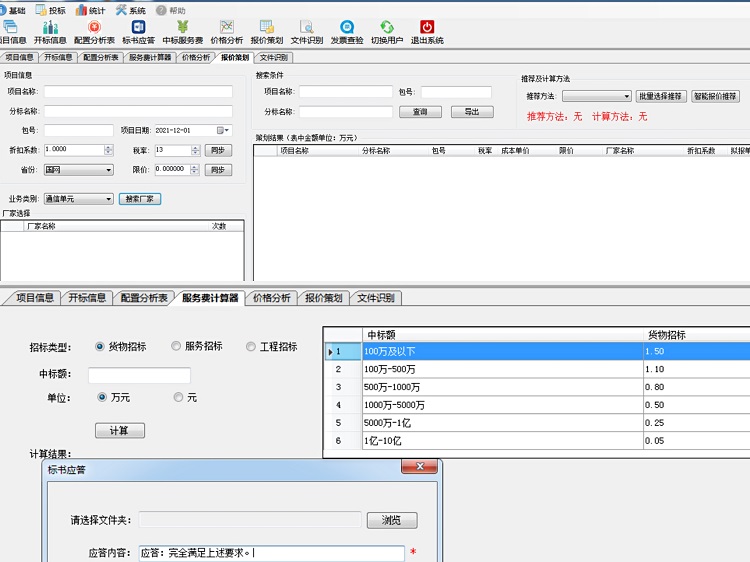This screenshot has height=562, width=750.
Task: Open the 中标服务费 toolbar icon
Action: 182,32
